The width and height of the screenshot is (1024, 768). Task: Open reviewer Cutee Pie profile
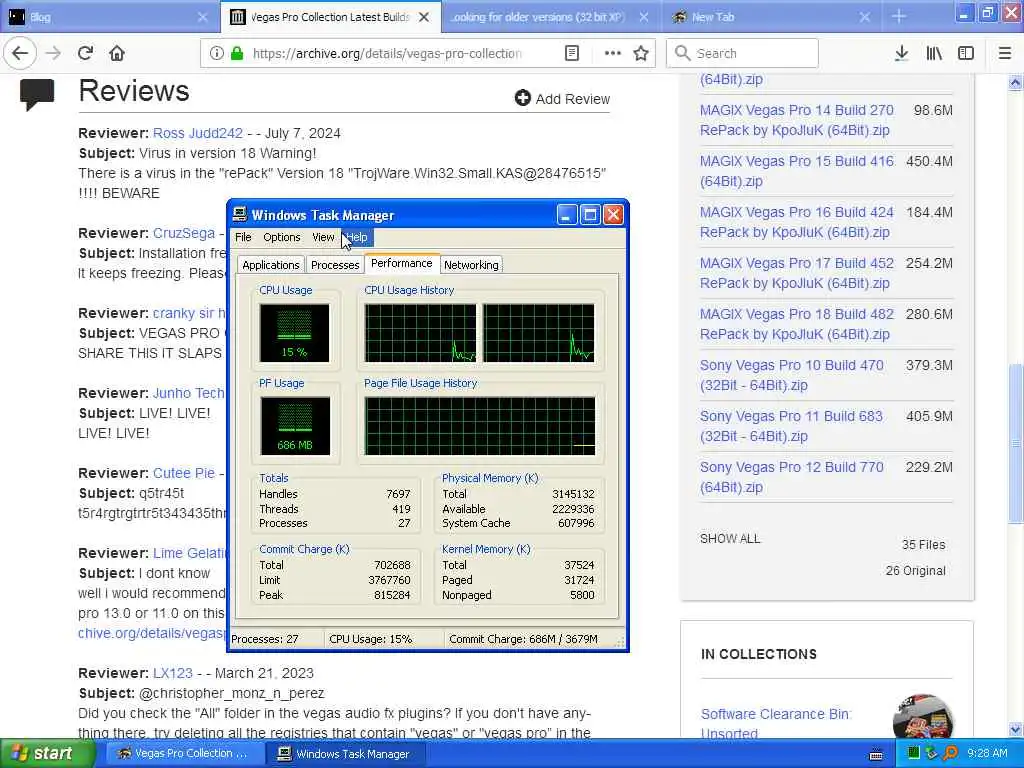(x=184, y=473)
